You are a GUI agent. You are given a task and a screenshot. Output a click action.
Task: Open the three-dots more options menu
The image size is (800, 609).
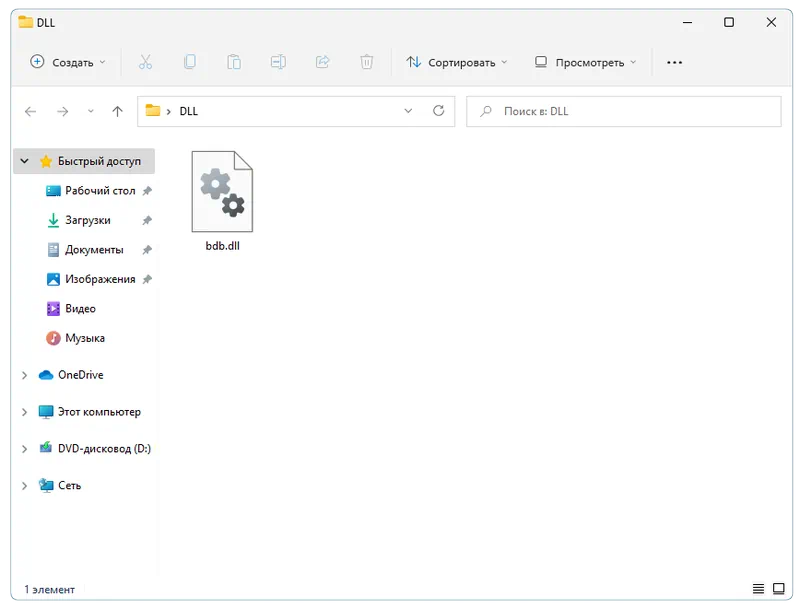point(674,62)
